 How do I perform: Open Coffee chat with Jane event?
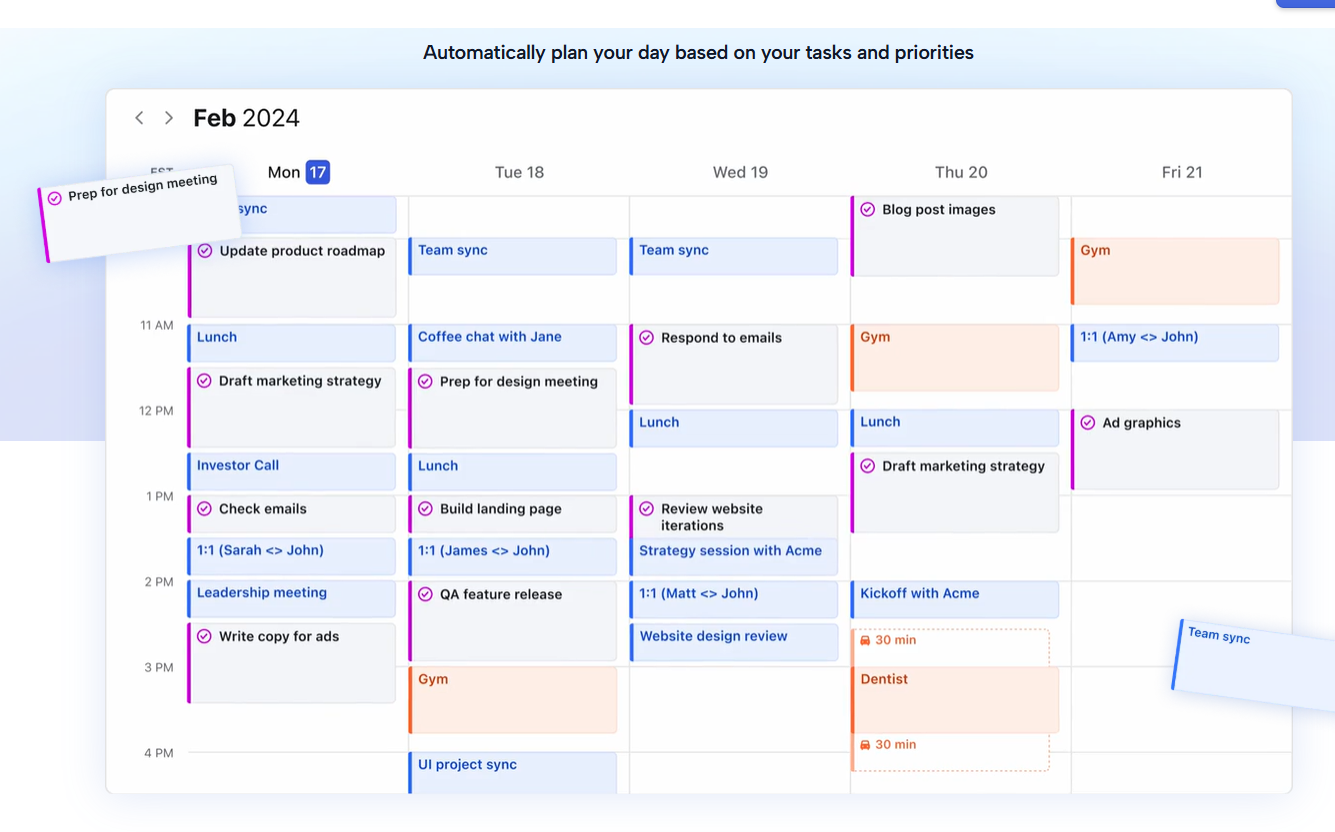(513, 343)
